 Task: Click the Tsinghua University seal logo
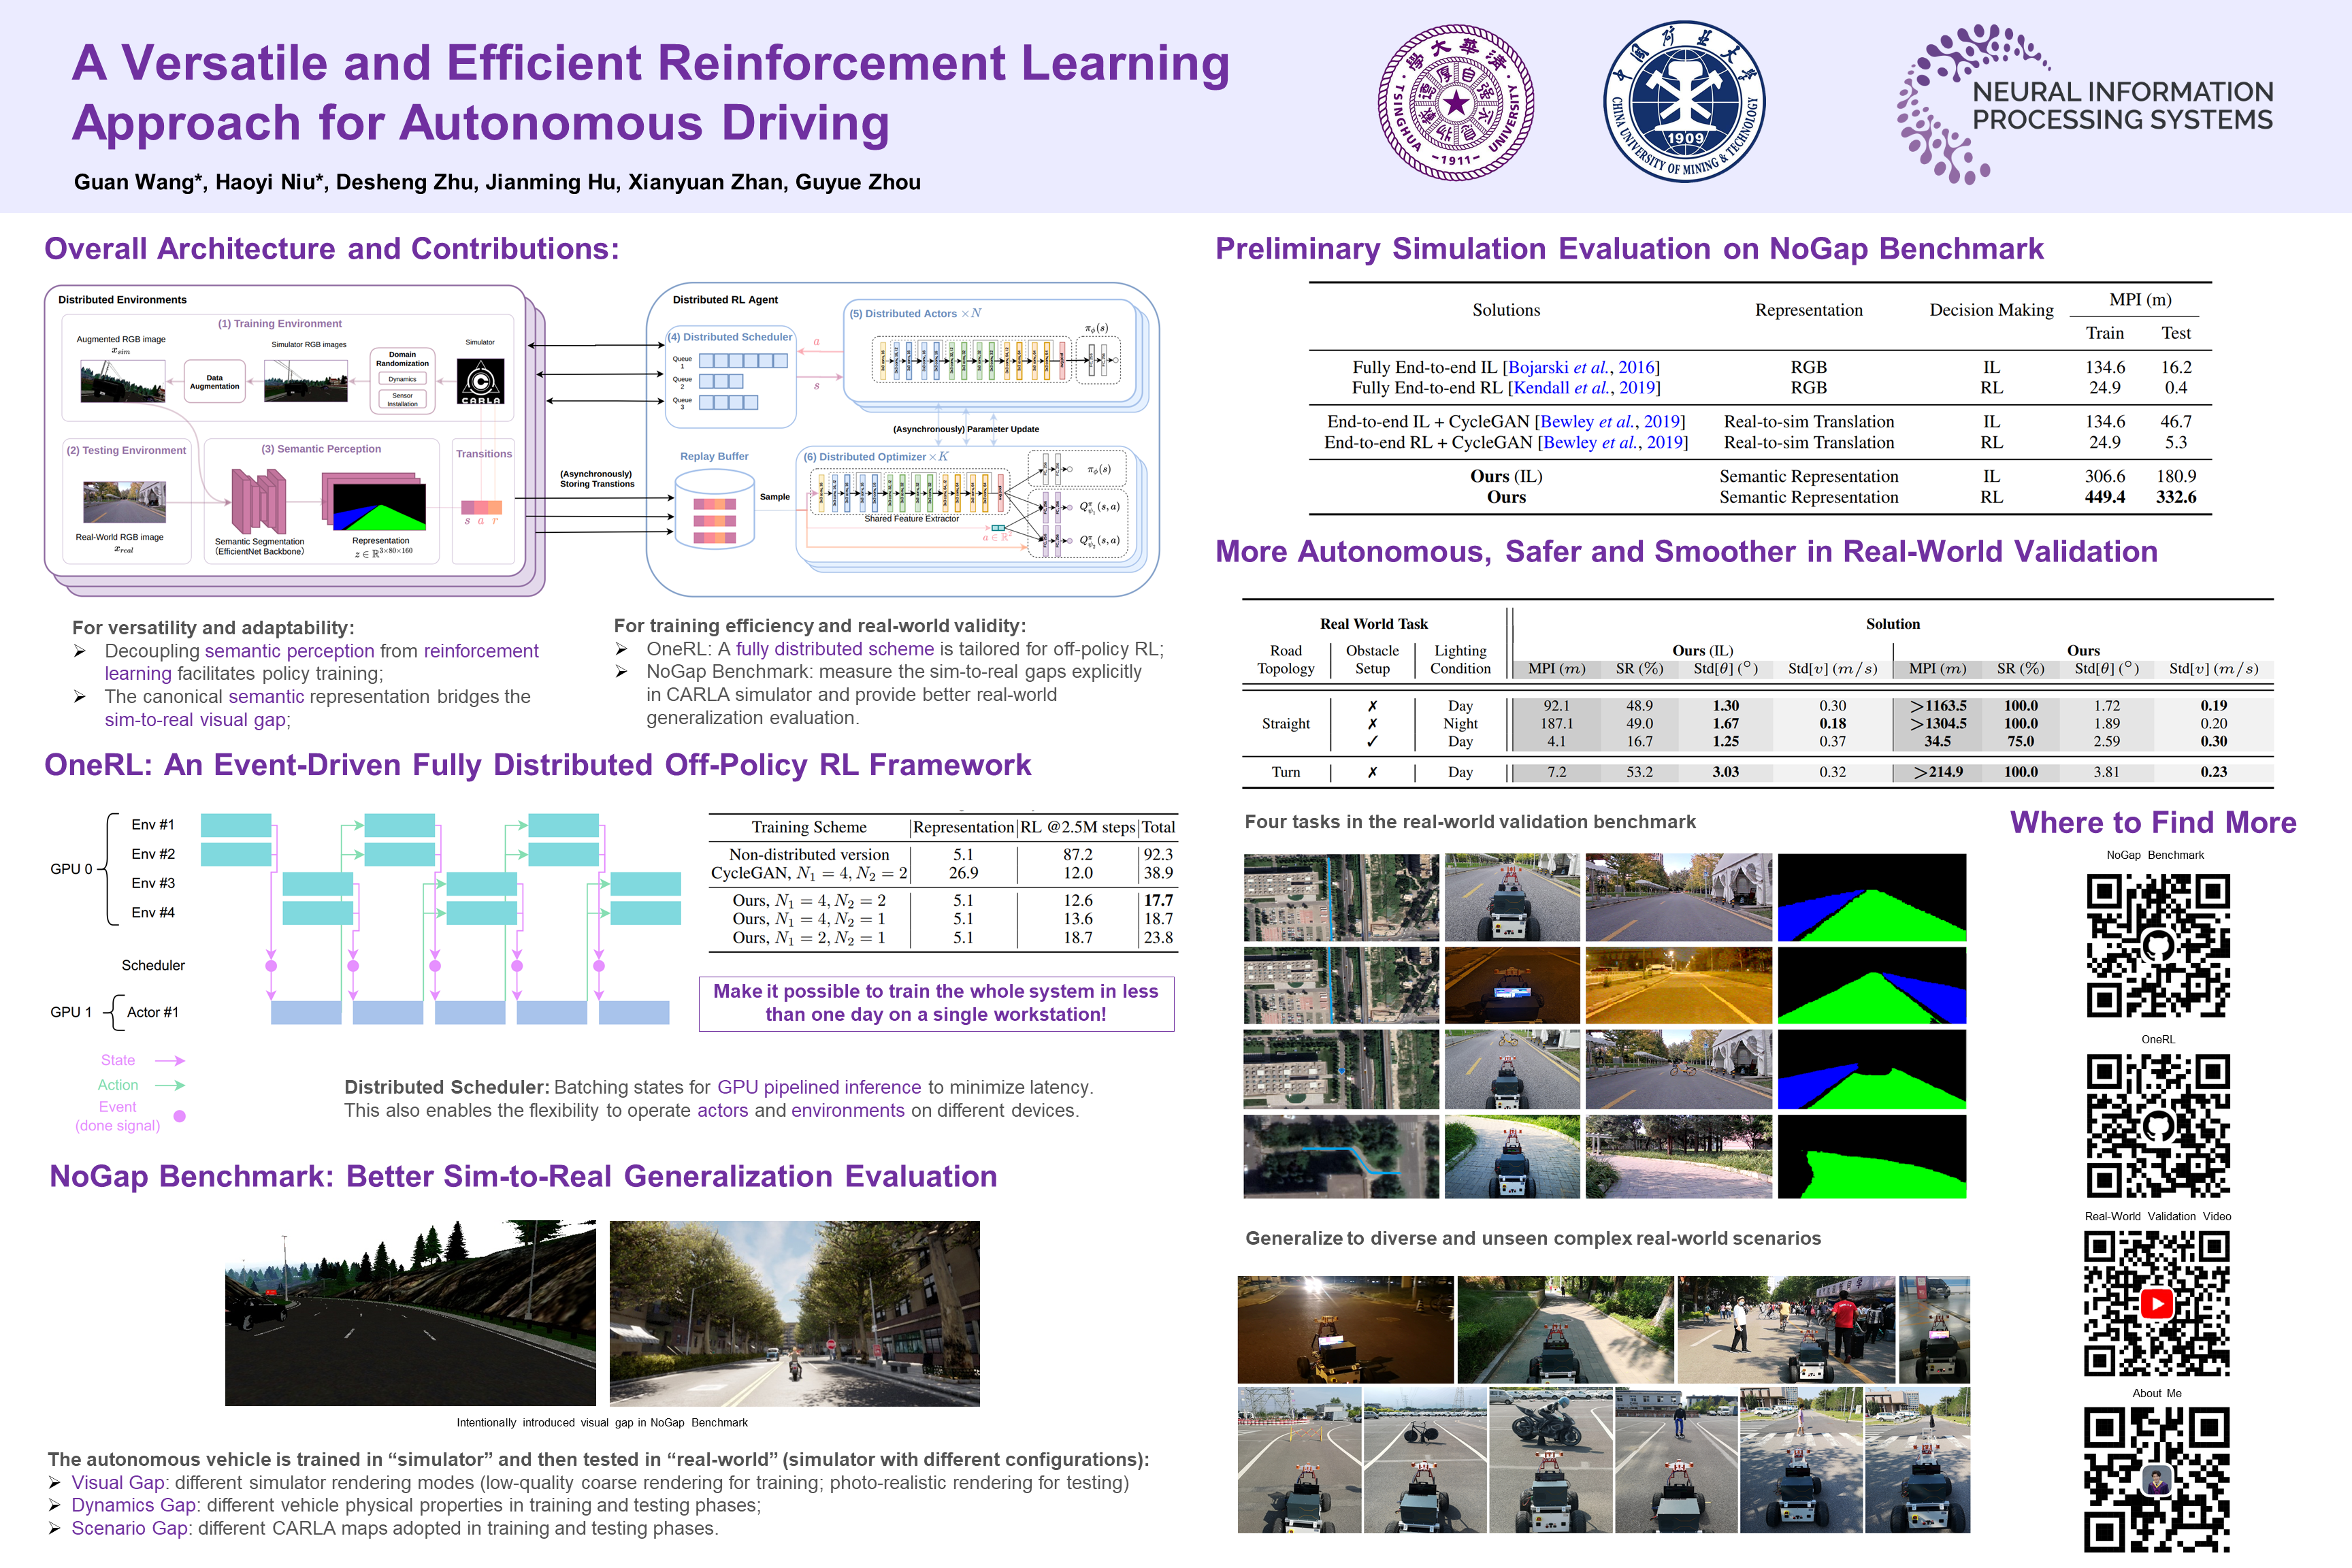coord(1456,103)
